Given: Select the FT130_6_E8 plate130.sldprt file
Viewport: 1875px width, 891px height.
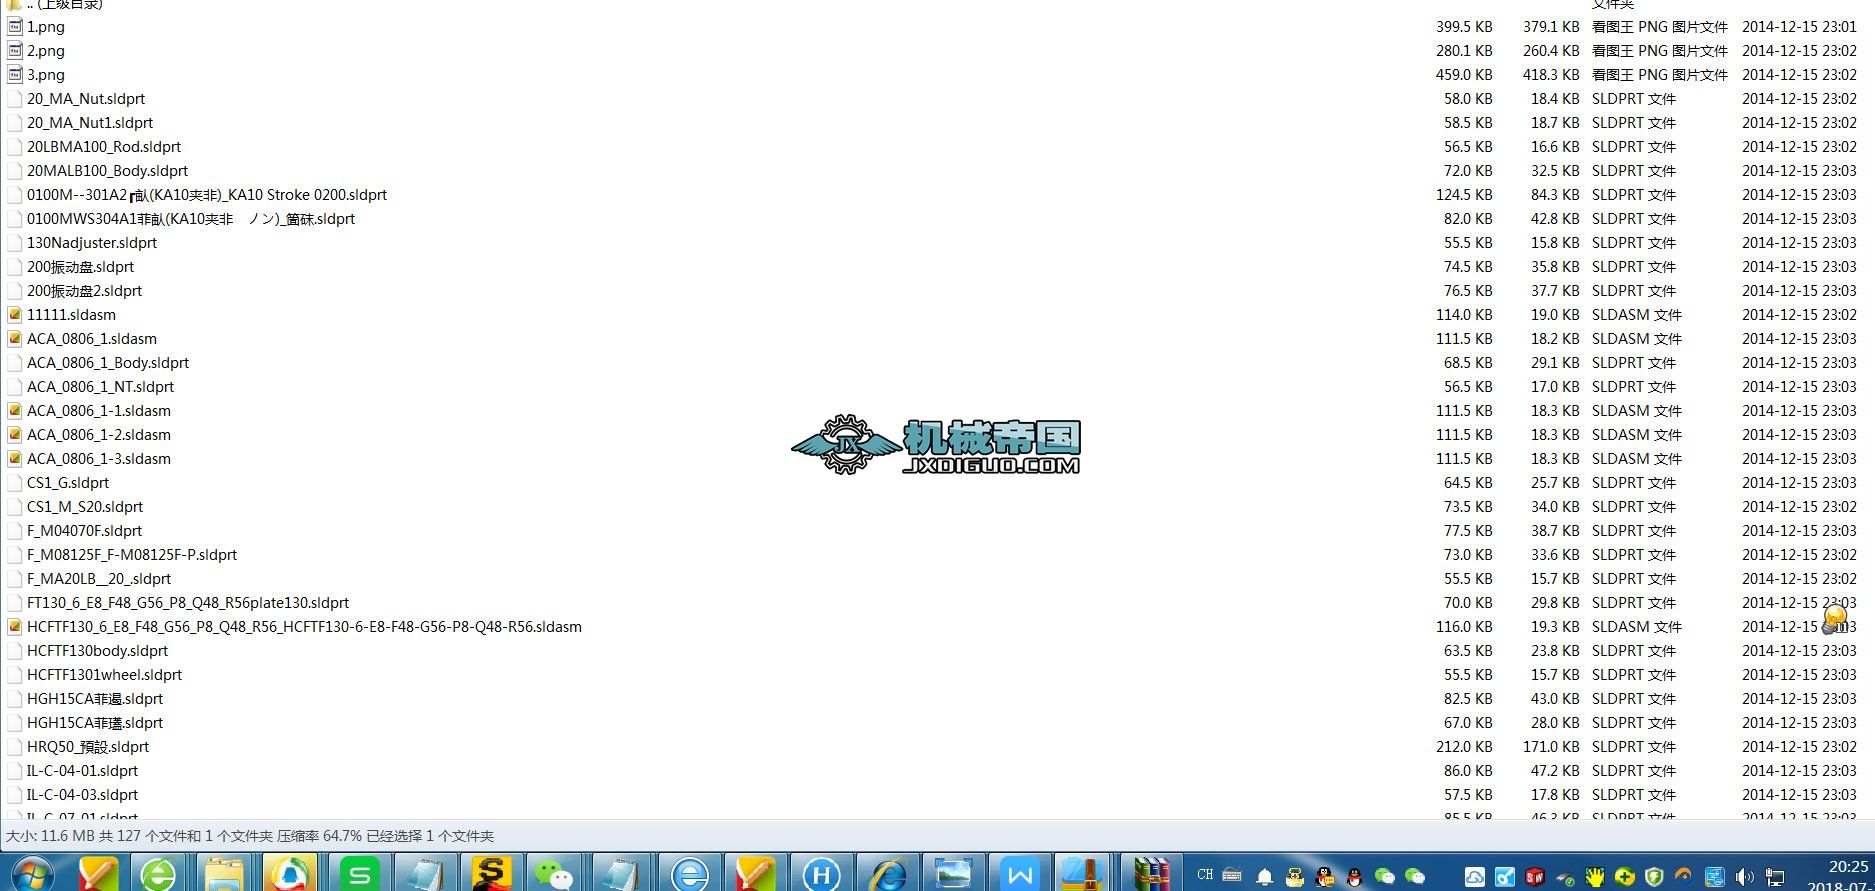Looking at the screenshot, I should point(188,603).
